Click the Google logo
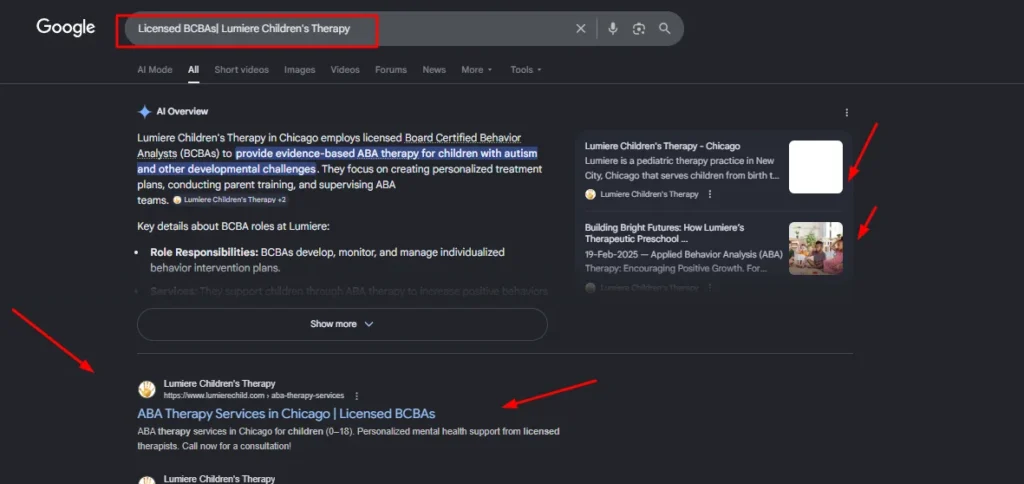This screenshot has height=484, width=1024. point(65,28)
